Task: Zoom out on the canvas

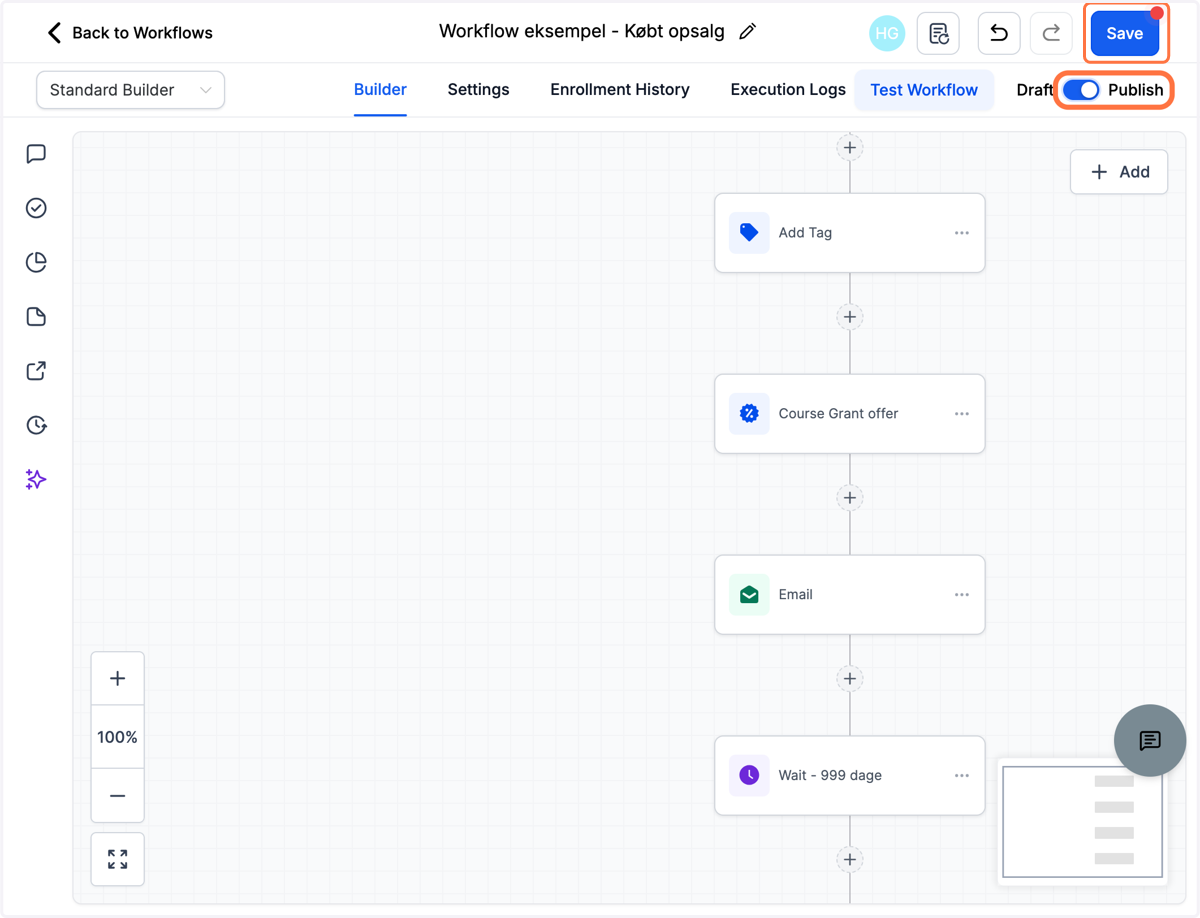Action: (117, 796)
